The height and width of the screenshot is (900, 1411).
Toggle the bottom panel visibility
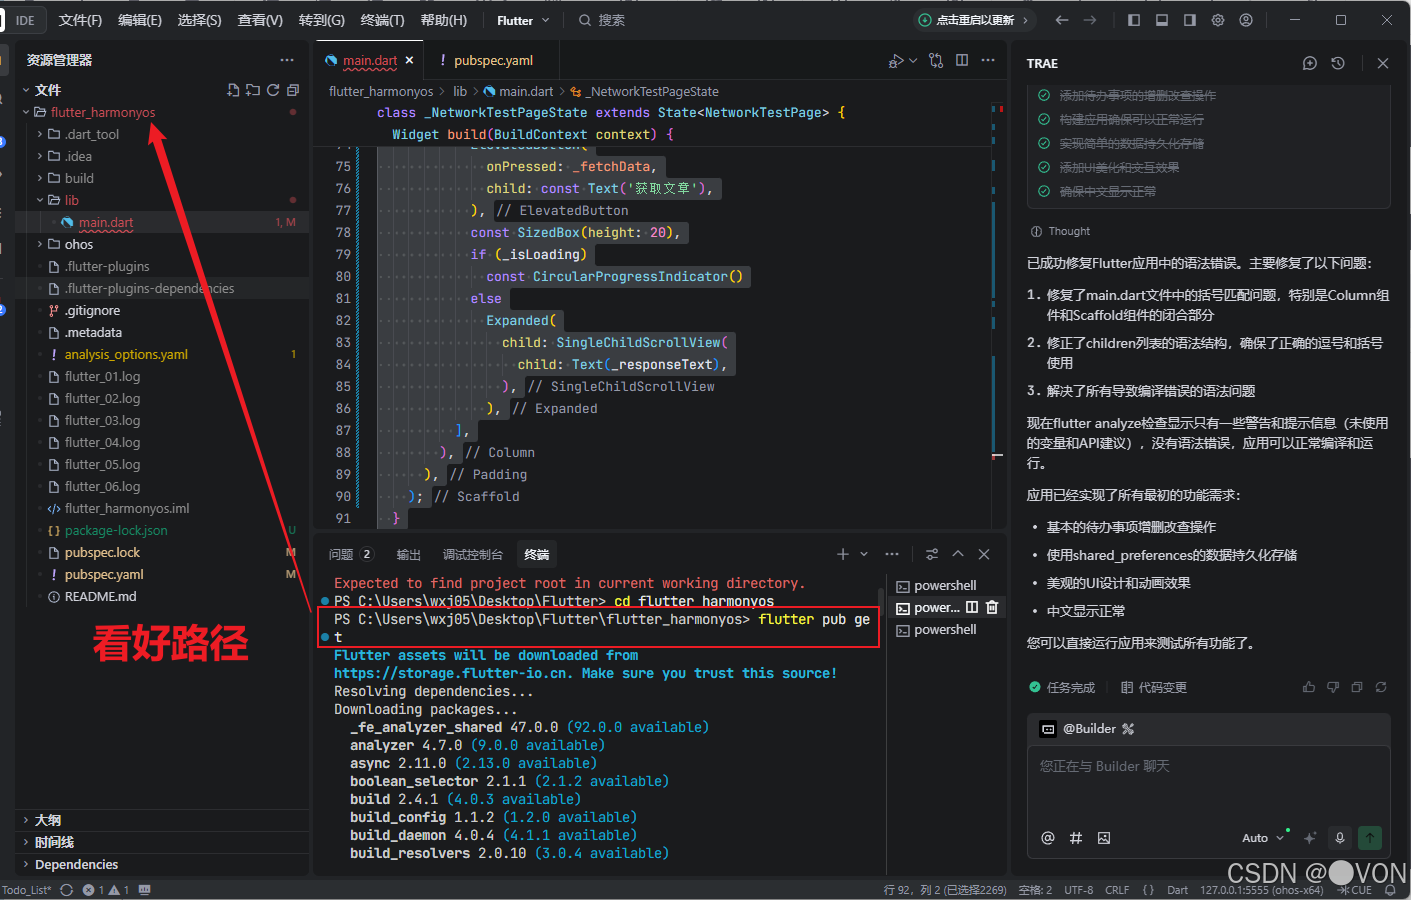point(1162,20)
